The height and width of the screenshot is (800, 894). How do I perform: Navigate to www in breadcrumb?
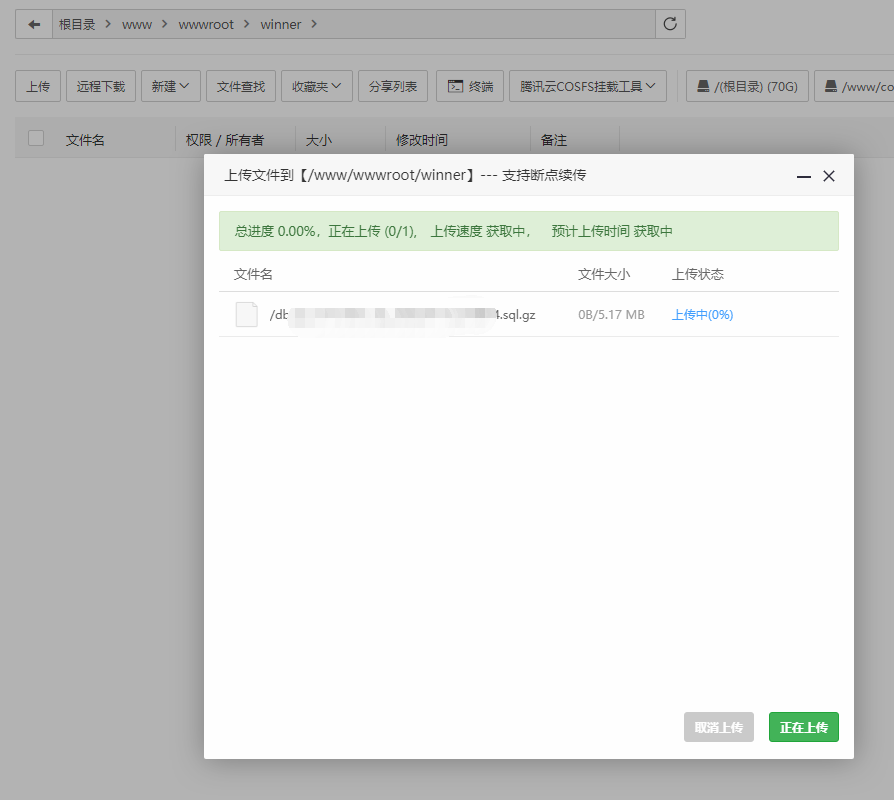pyautogui.click(x=137, y=25)
